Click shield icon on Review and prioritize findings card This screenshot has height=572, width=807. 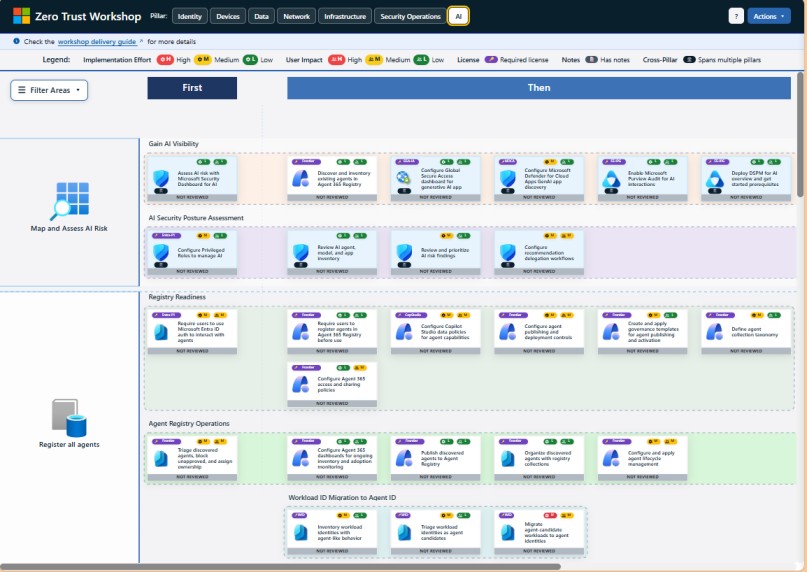pyautogui.click(x=404, y=252)
